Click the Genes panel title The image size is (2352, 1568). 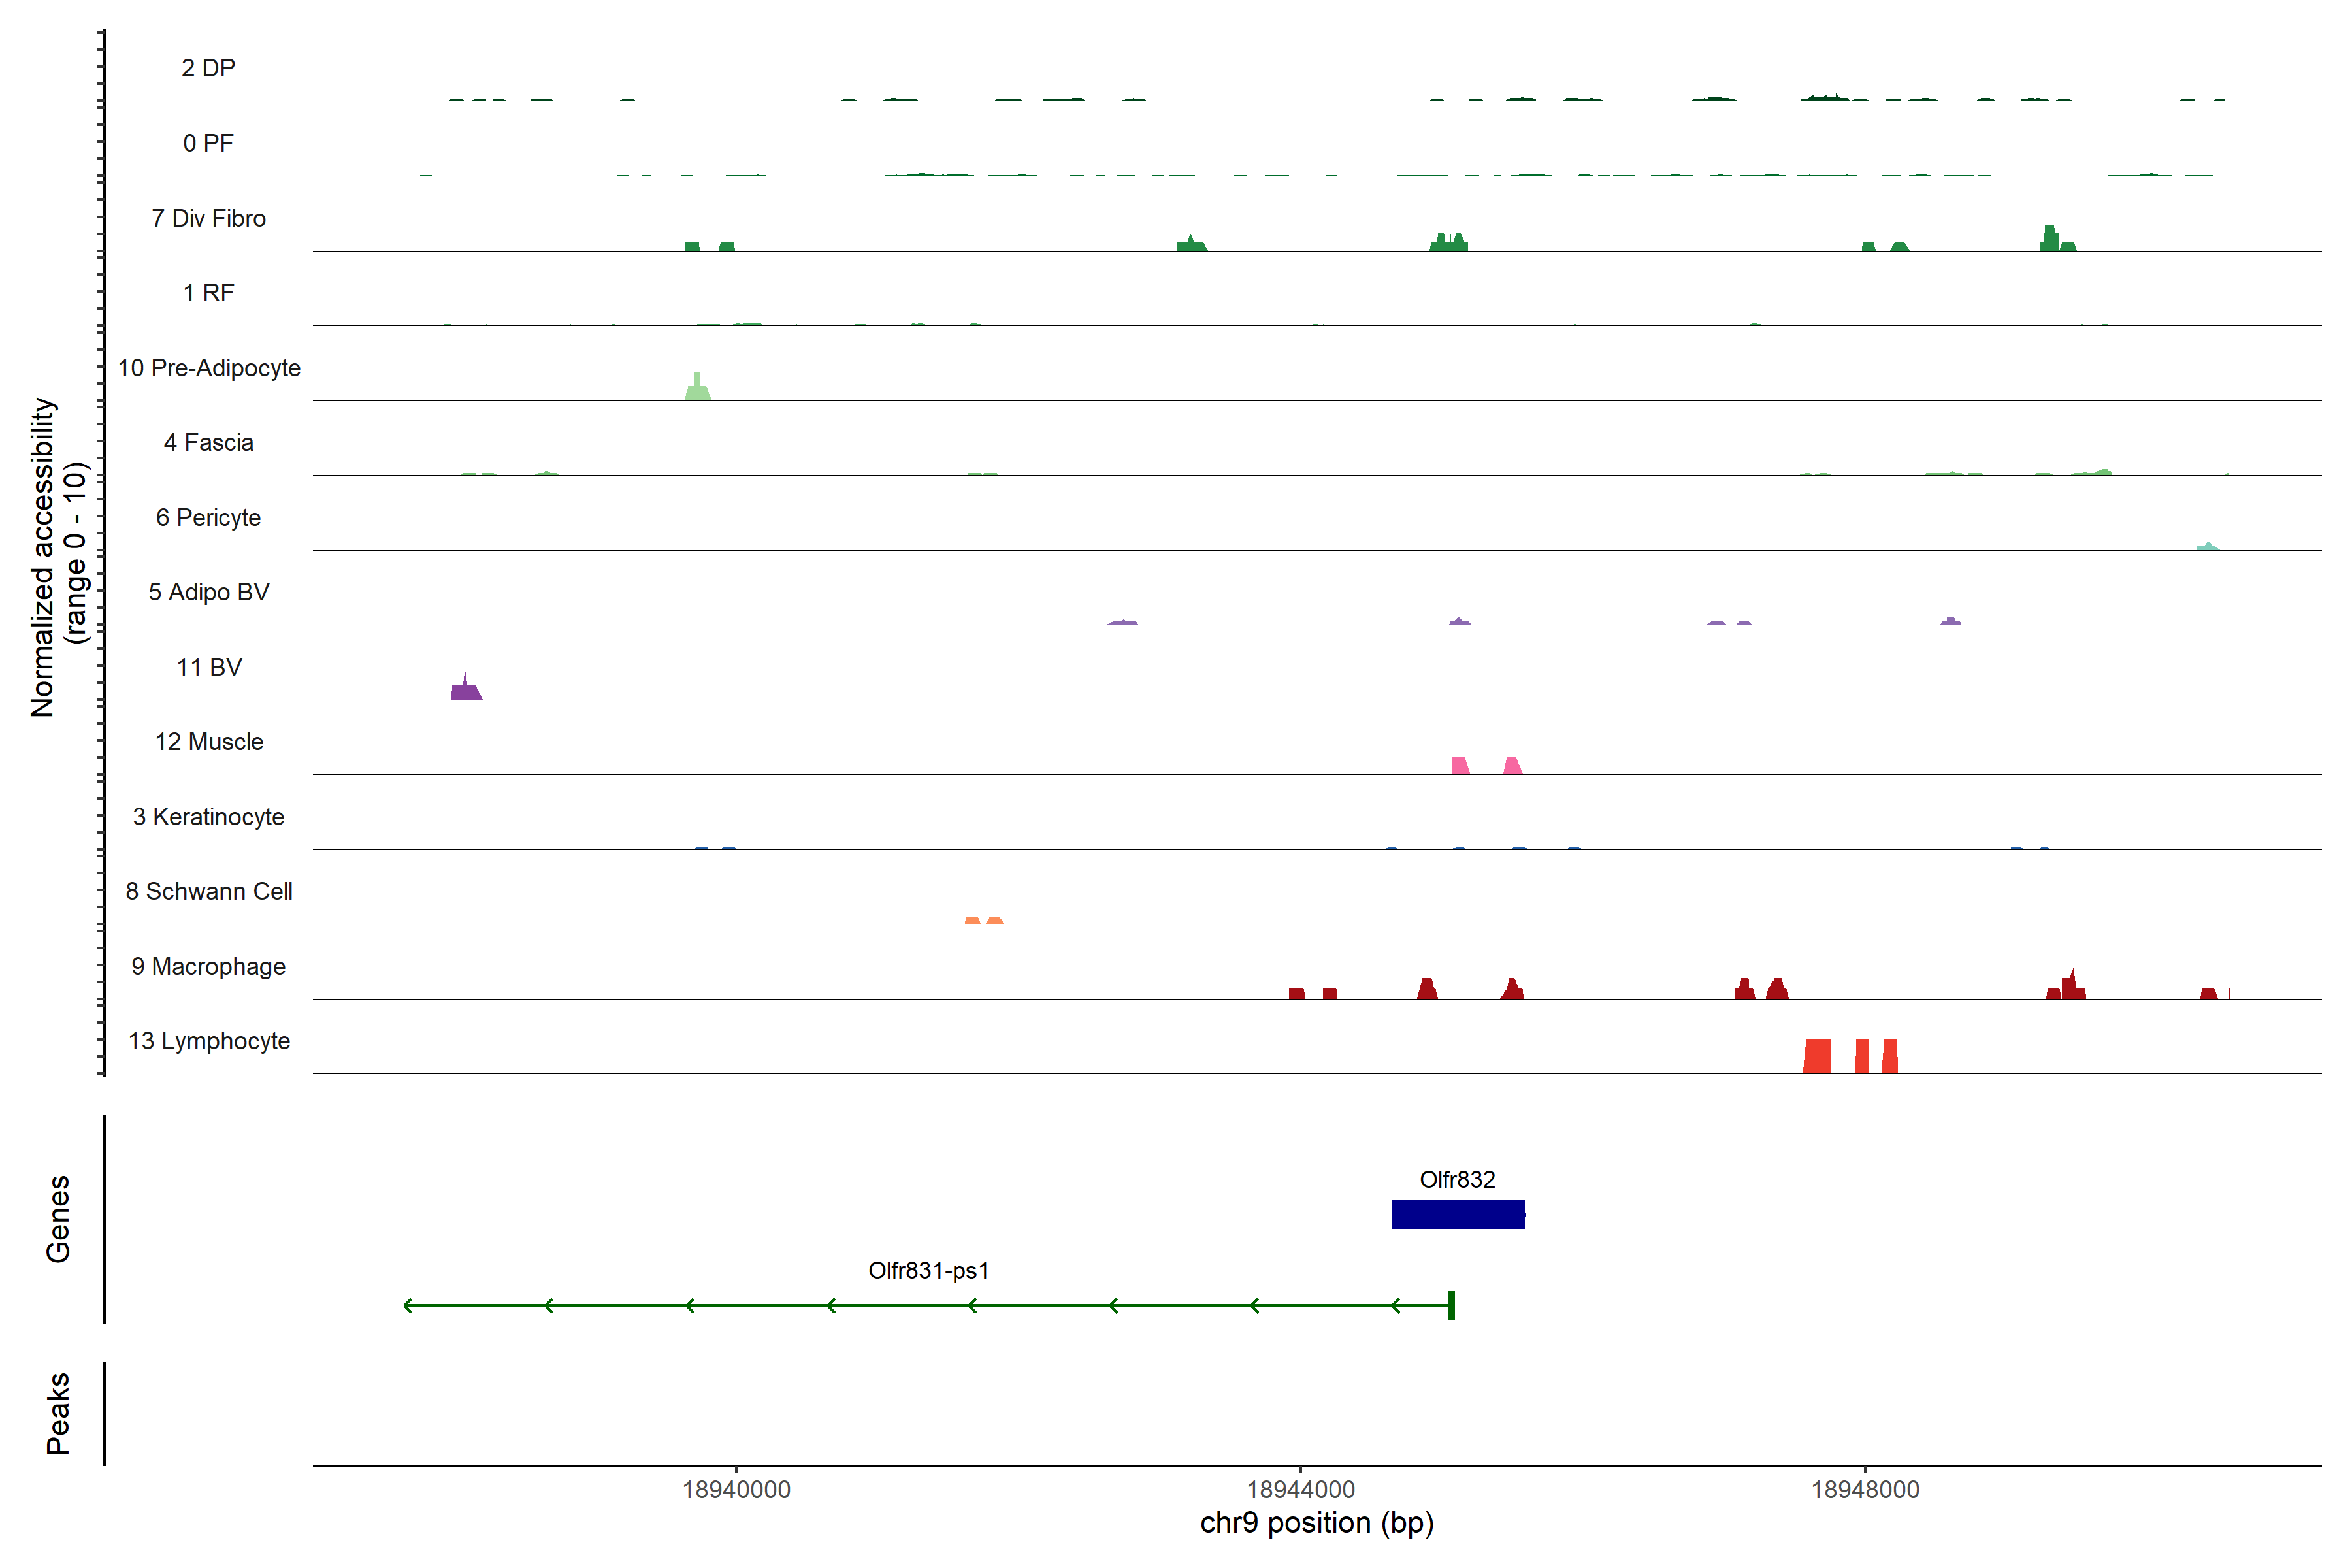58,1218
